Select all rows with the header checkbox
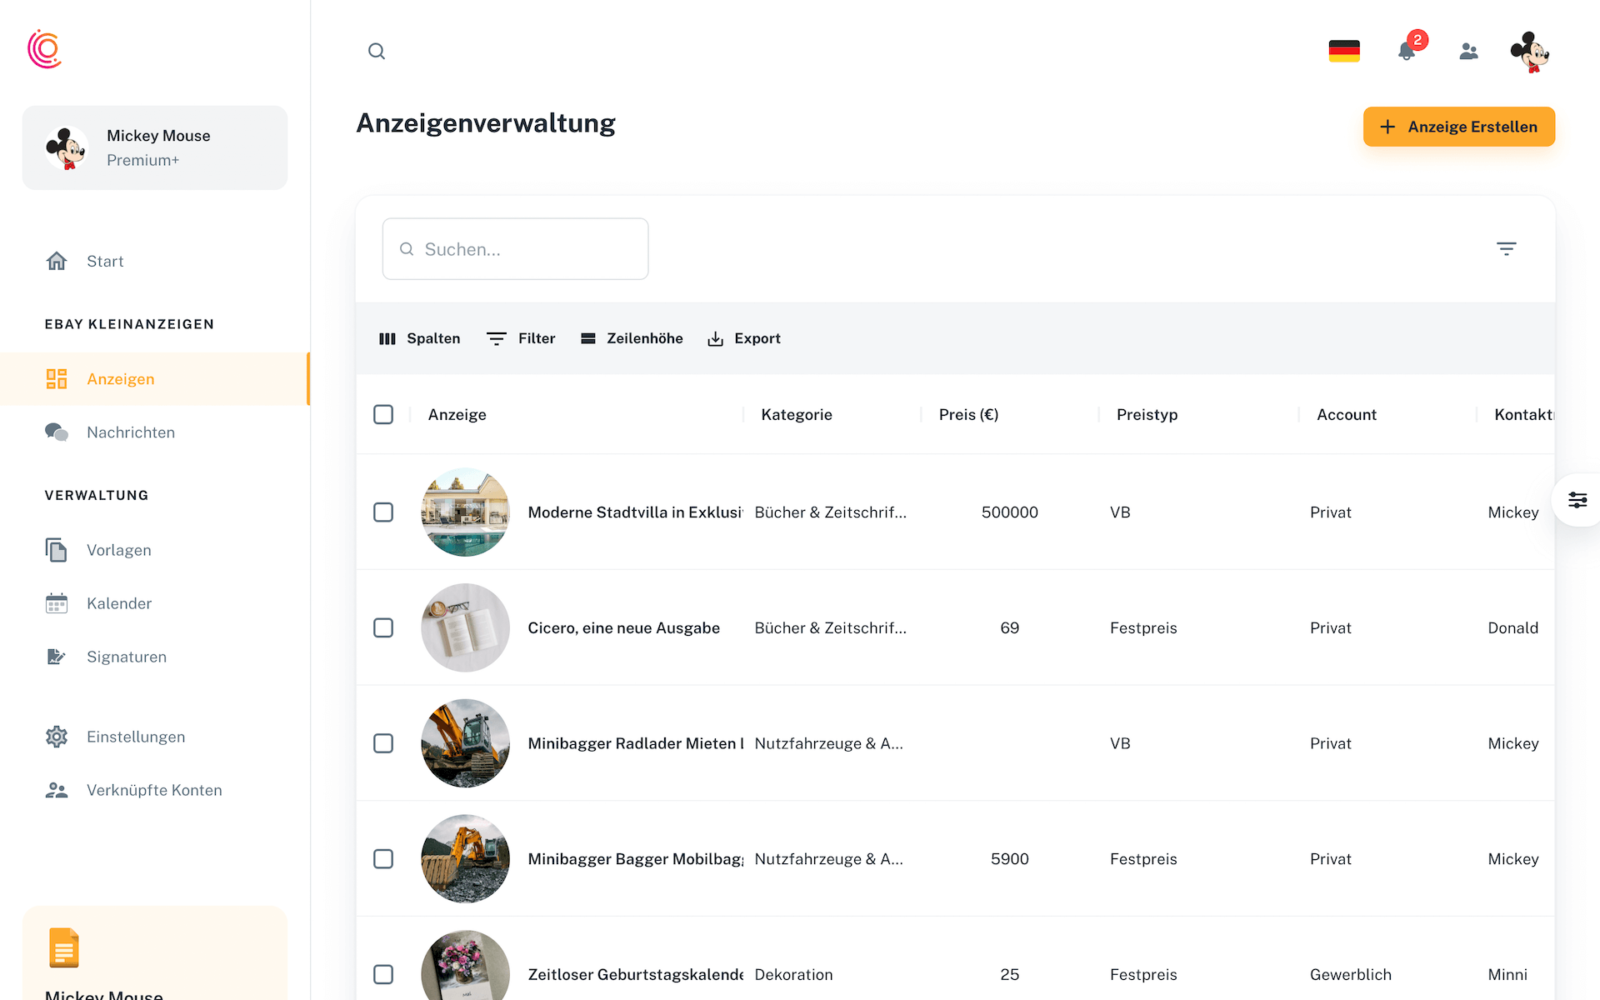 pyautogui.click(x=383, y=413)
